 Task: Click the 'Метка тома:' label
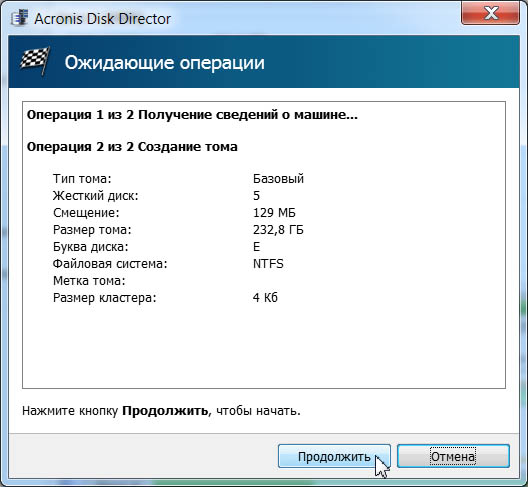[89, 281]
